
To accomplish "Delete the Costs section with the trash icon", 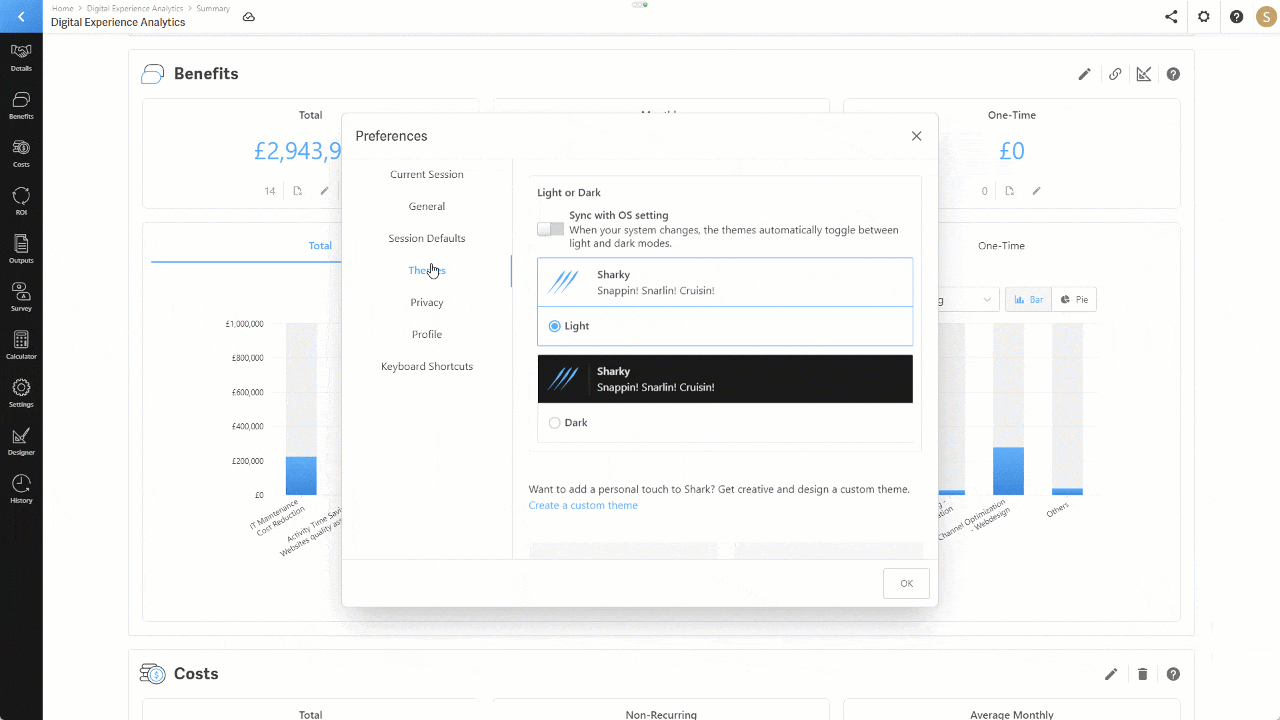I will tap(1142, 674).
